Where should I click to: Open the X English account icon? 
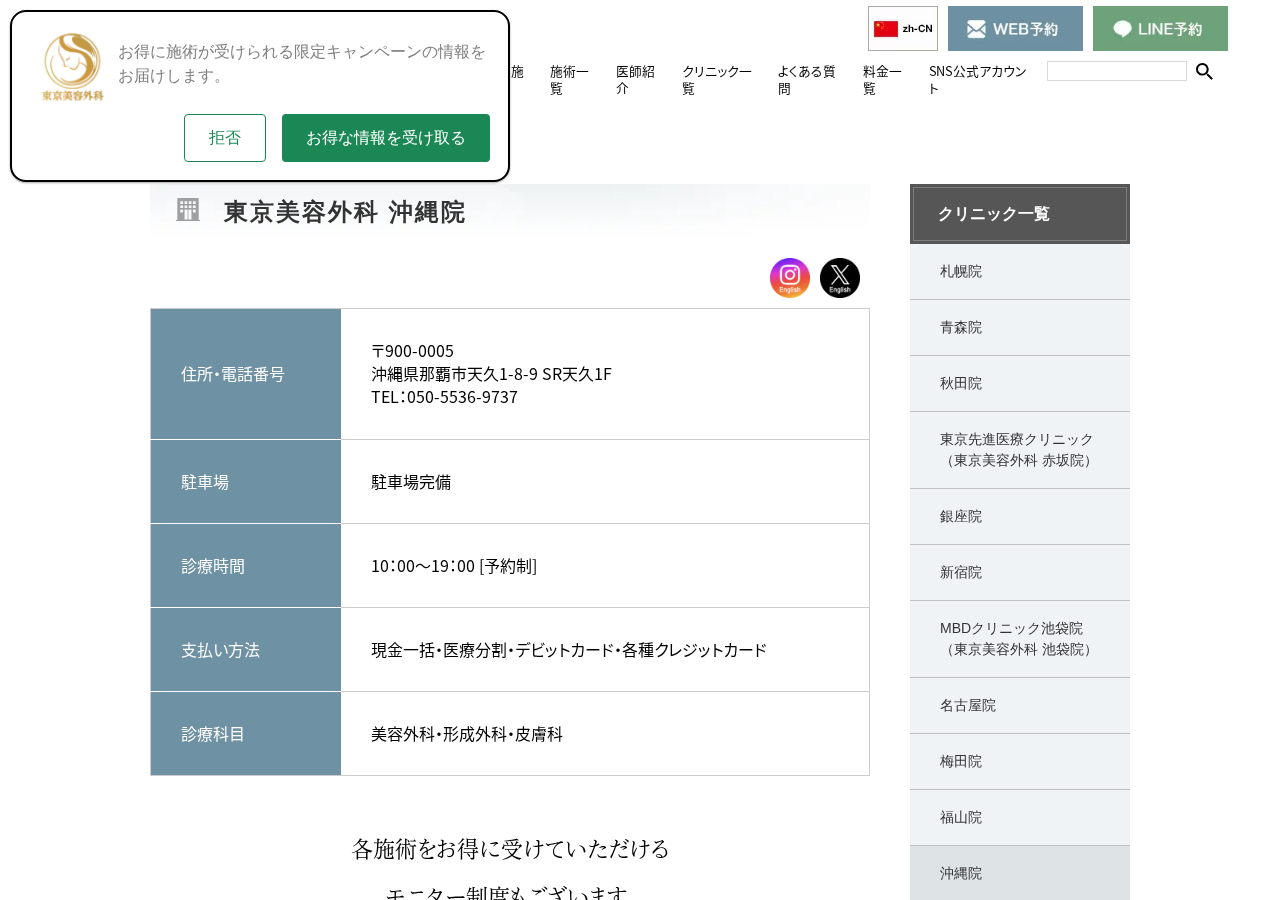click(x=840, y=278)
